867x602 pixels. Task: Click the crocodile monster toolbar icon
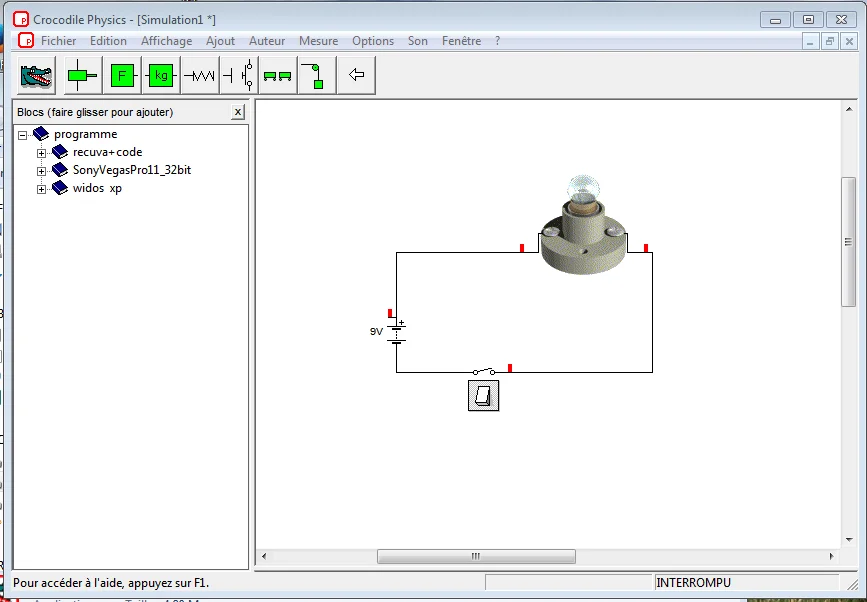(36, 76)
